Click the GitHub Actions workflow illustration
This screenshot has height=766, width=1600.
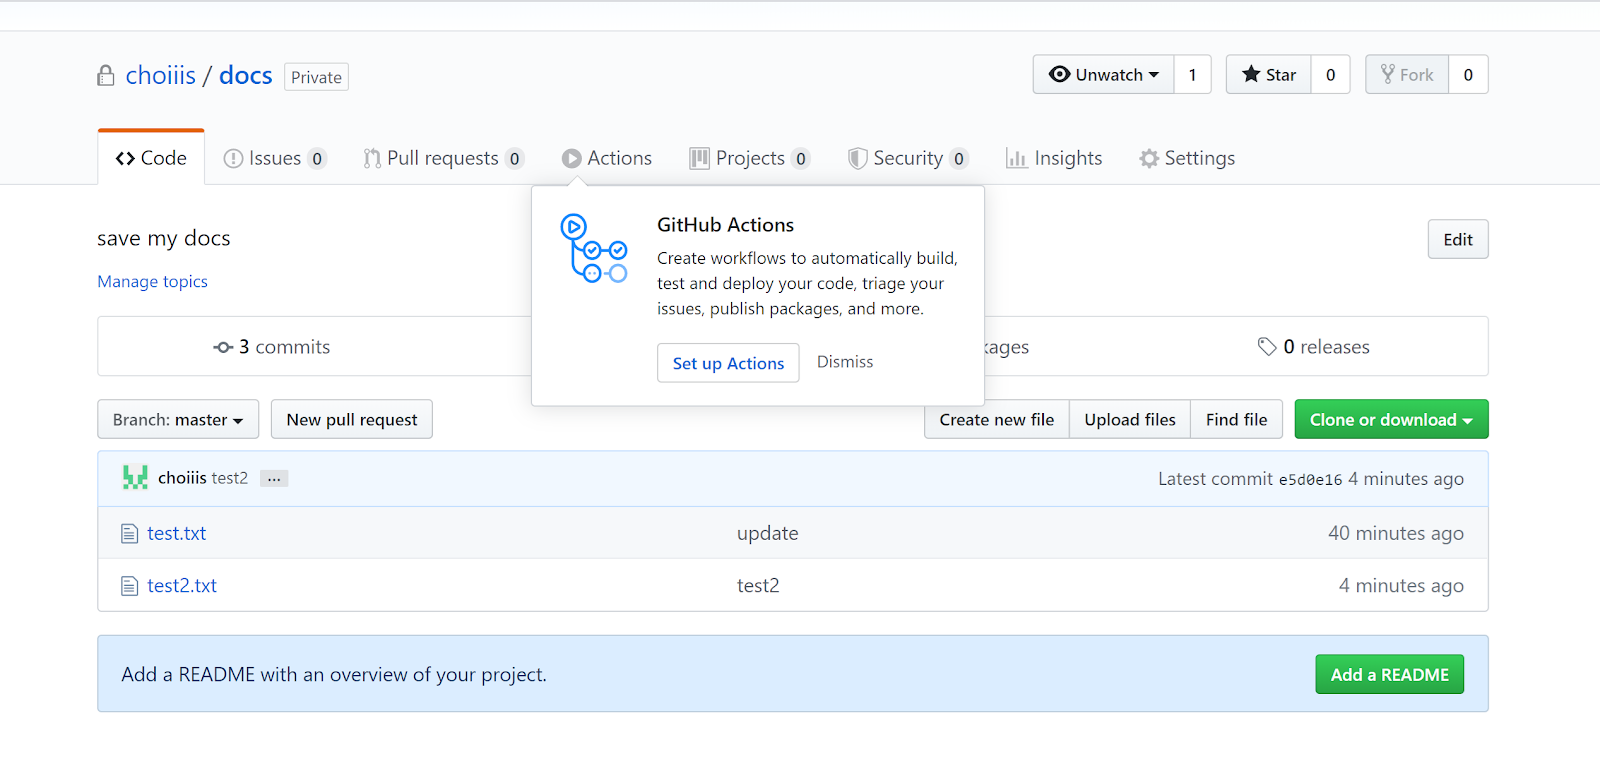(593, 248)
